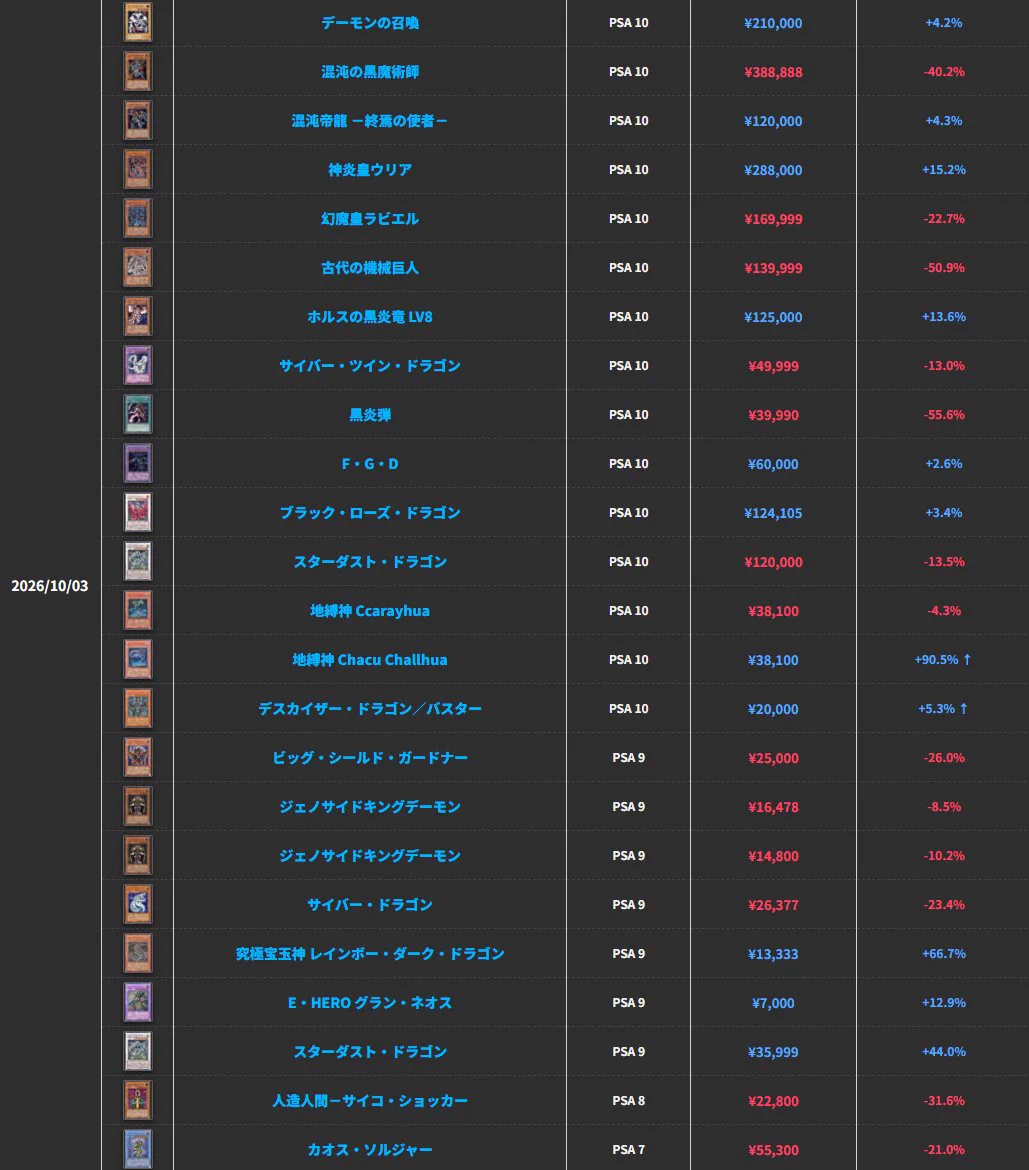Open デスカイザー・ドラゴン／バスター link
The image size is (1029, 1170).
tap(369, 709)
